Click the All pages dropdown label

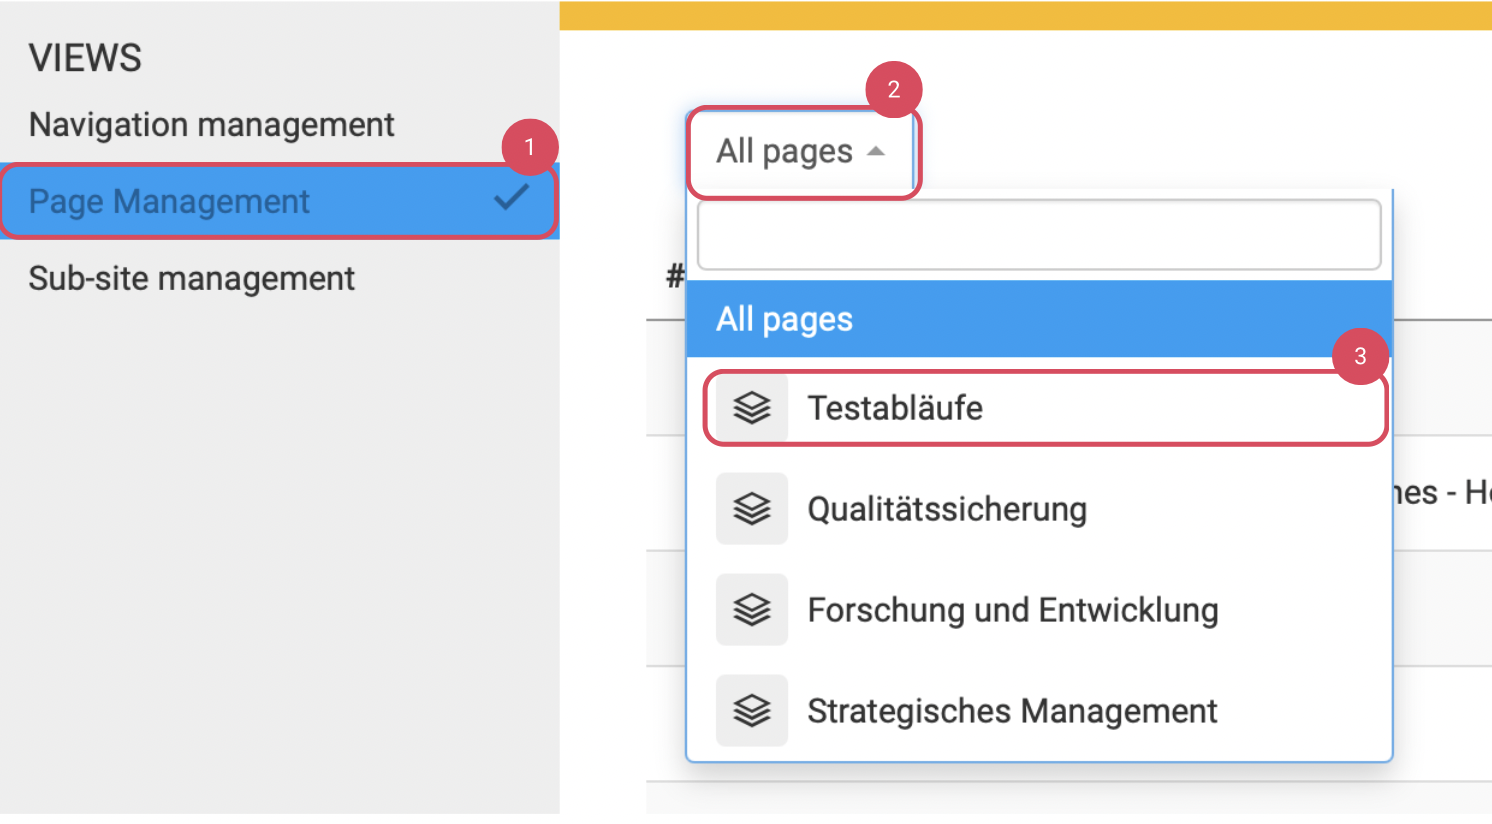pyautogui.click(x=784, y=152)
